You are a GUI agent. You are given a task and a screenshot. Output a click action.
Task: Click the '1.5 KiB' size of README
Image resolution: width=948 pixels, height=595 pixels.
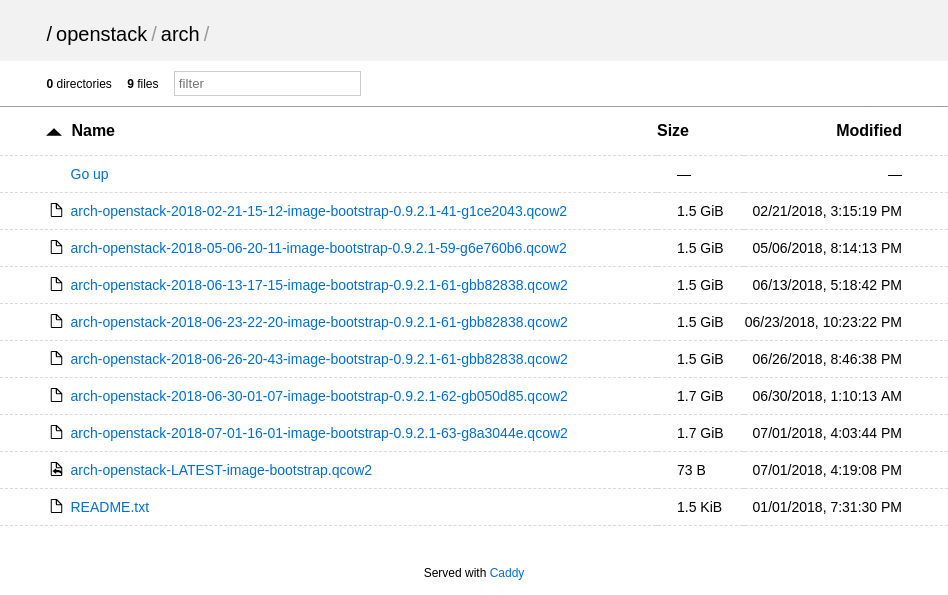click(x=700, y=507)
